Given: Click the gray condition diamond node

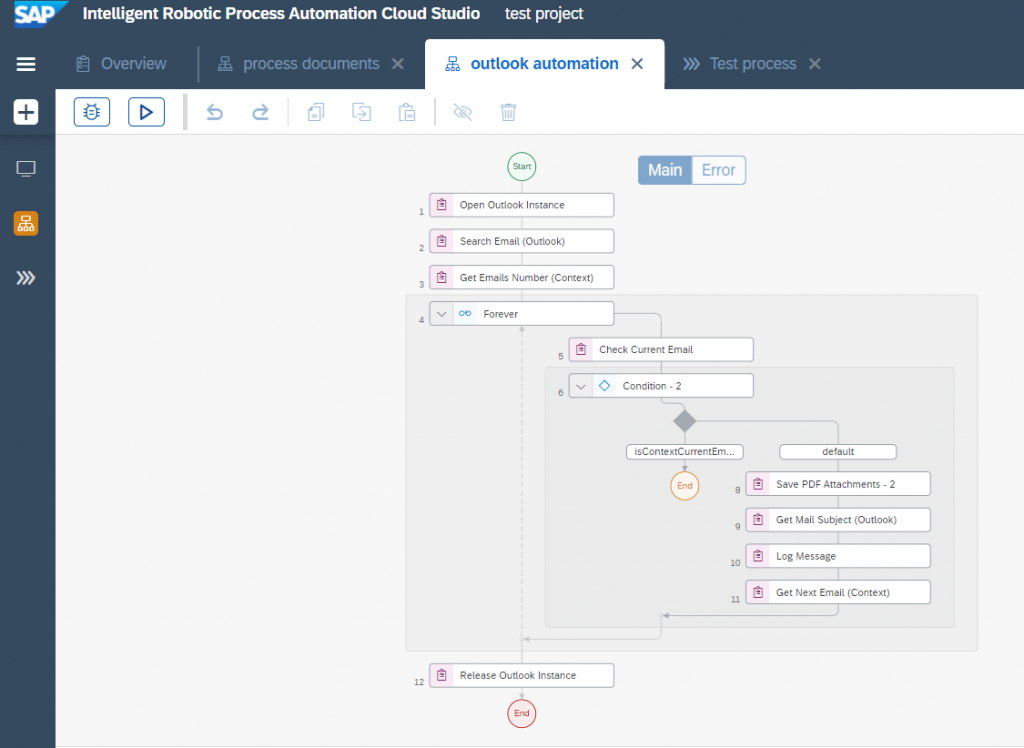Looking at the screenshot, I should click(x=684, y=421).
